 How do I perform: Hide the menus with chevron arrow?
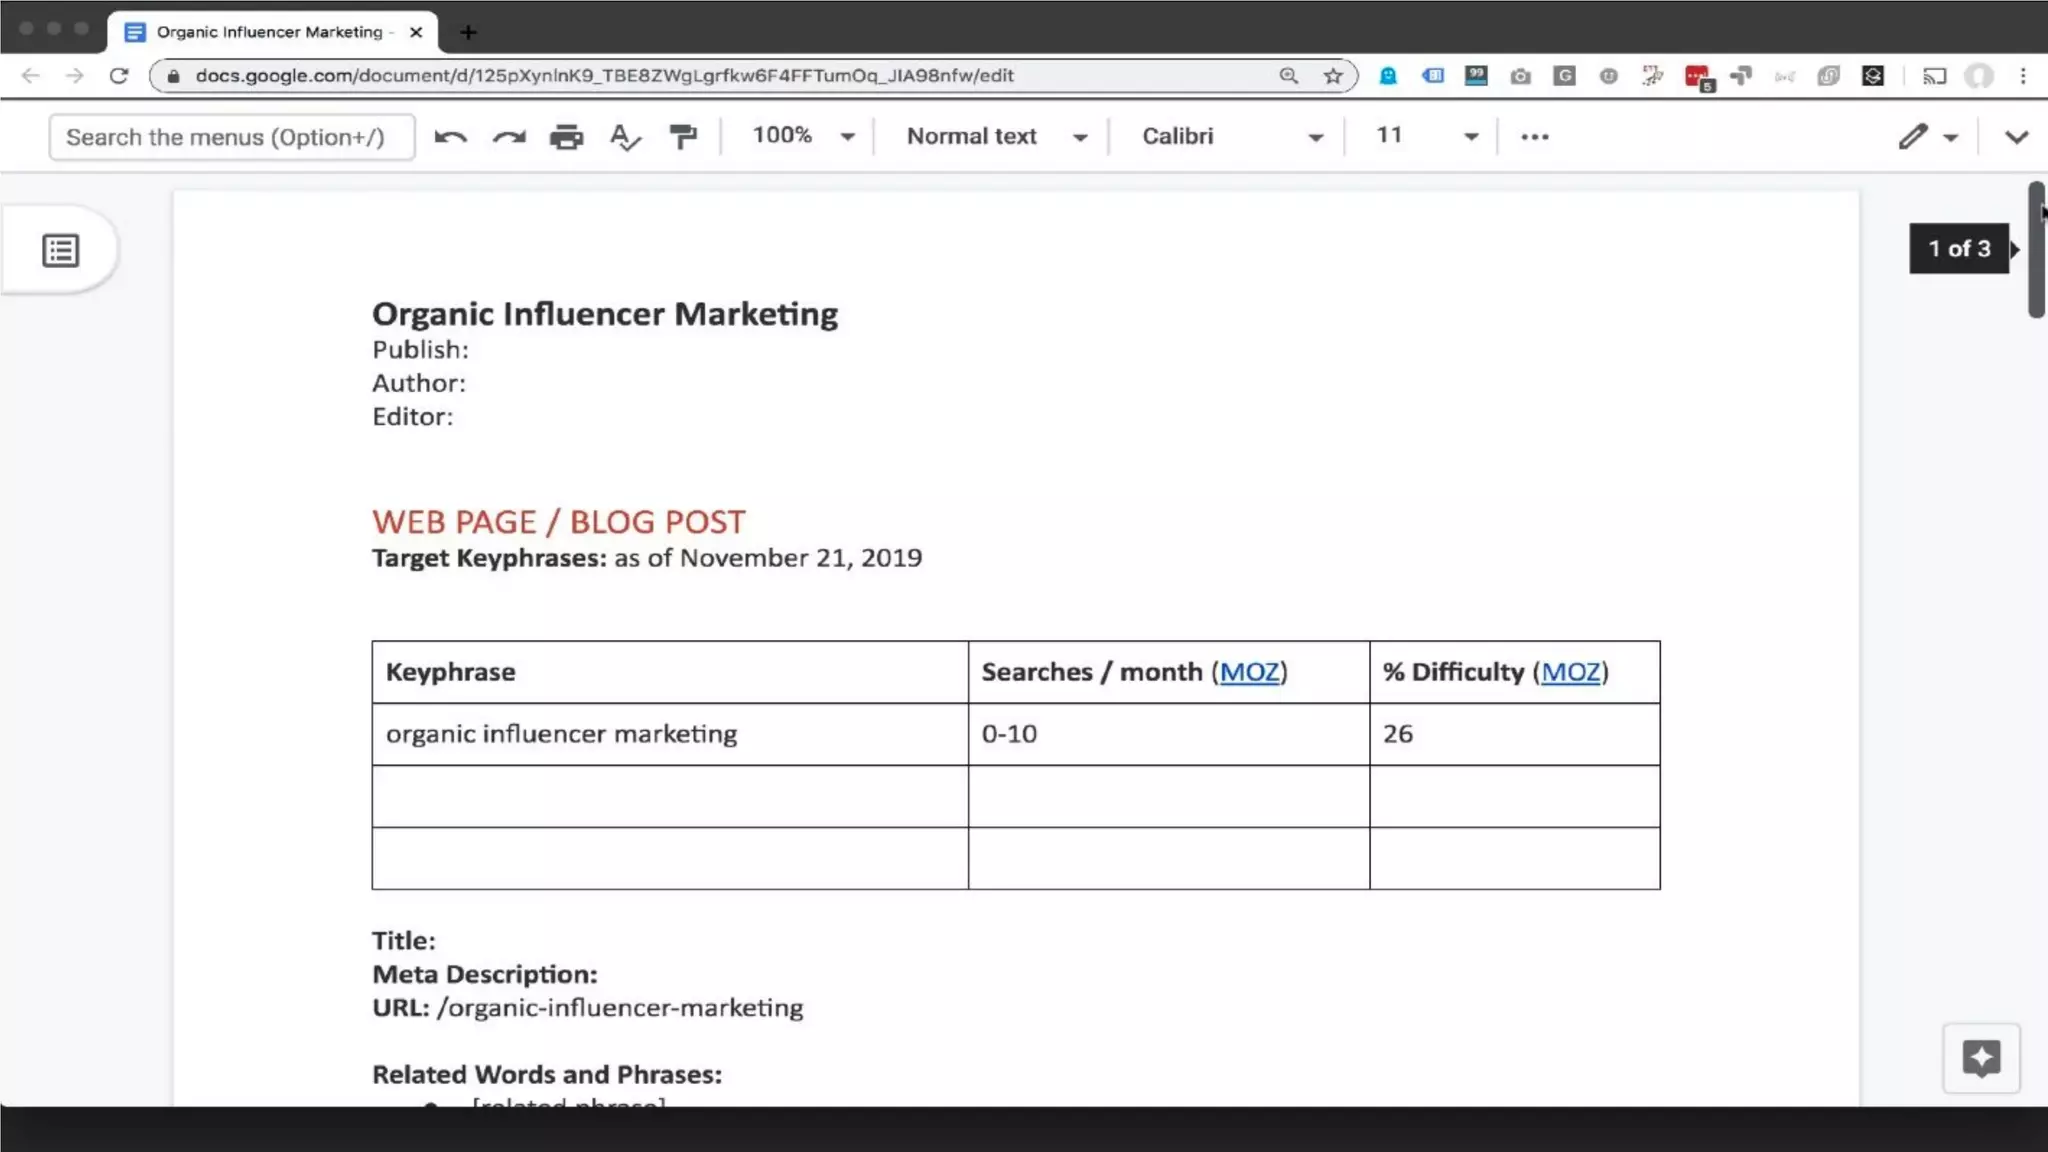click(x=2016, y=137)
